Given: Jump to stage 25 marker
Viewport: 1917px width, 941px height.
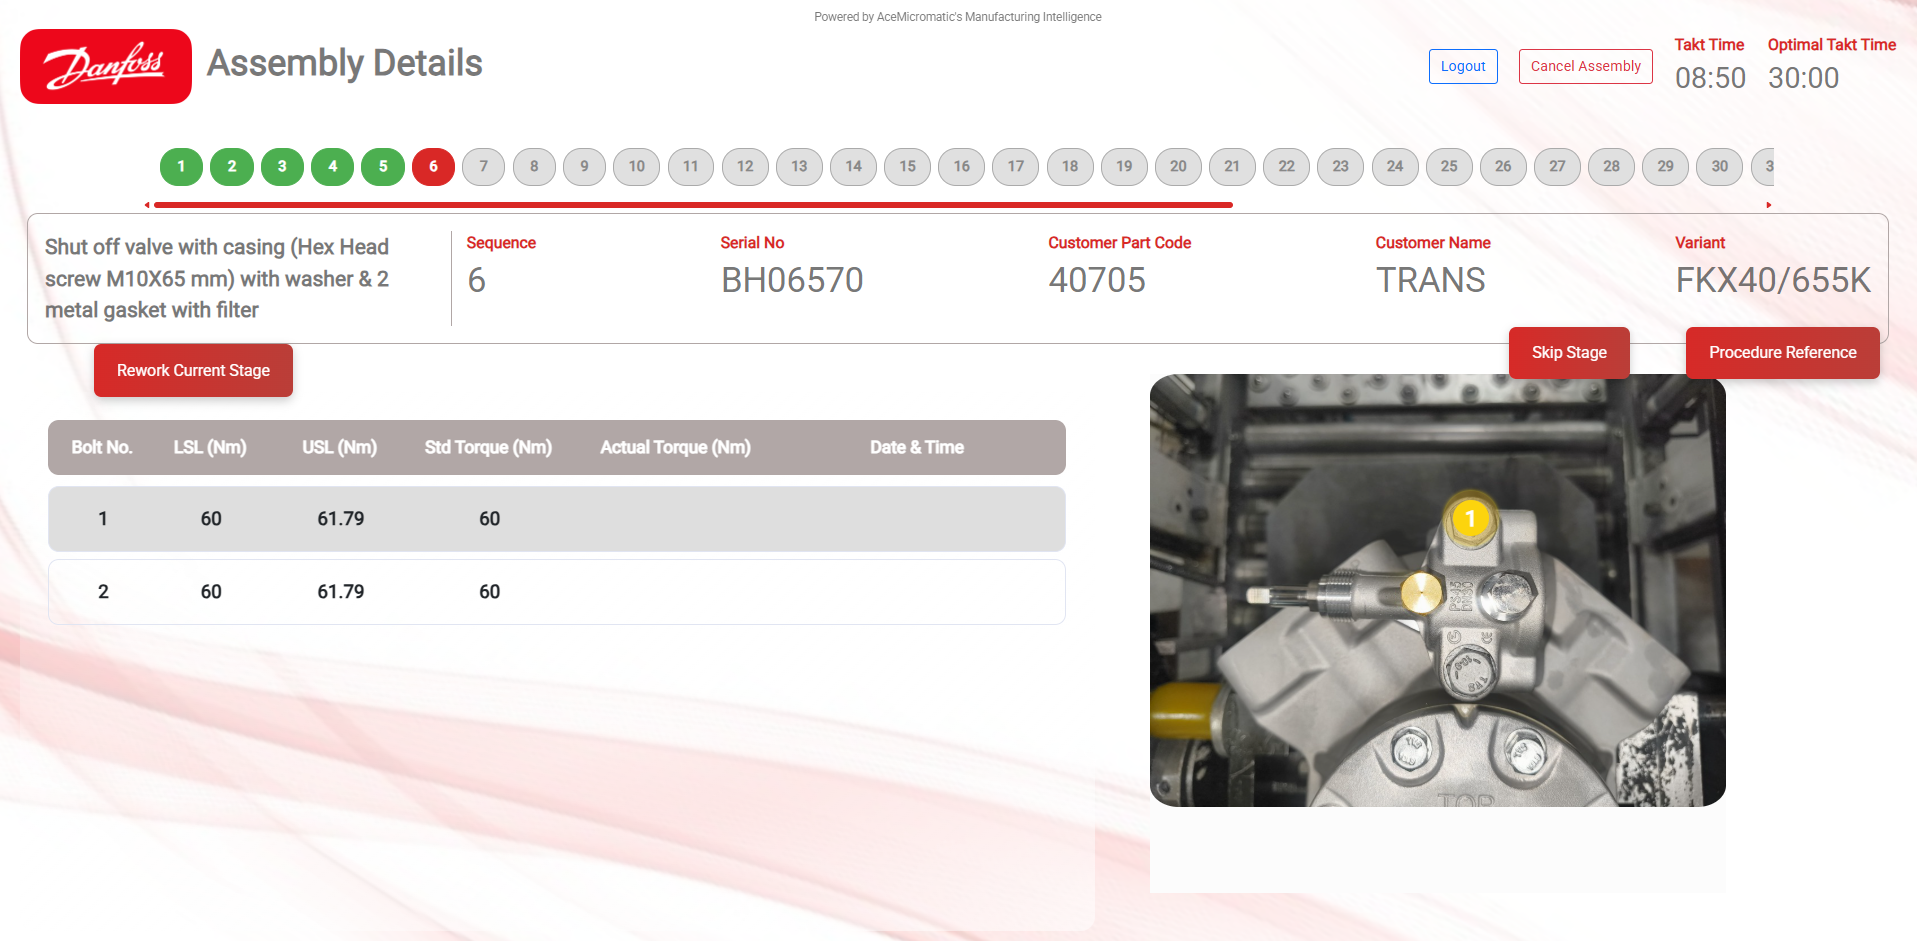Looking at the screenshot, I should [1449, 167].
